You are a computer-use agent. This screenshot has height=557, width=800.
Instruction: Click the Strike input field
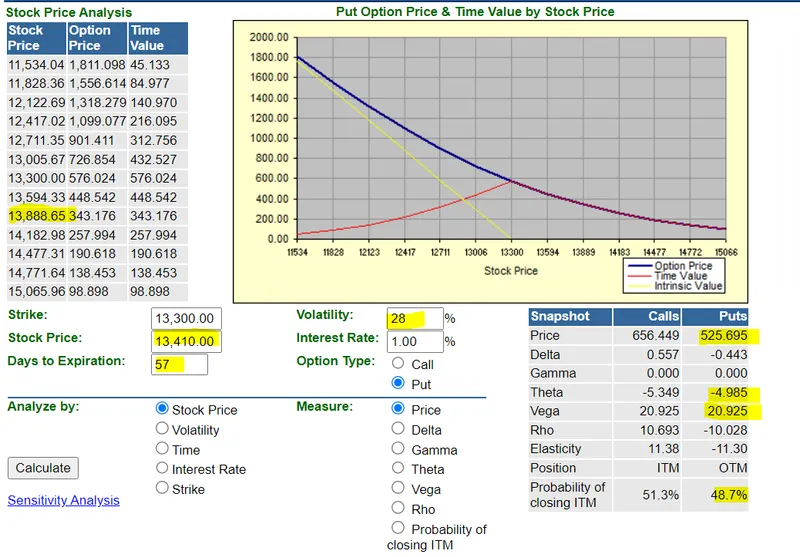click(x=186, y=318)
